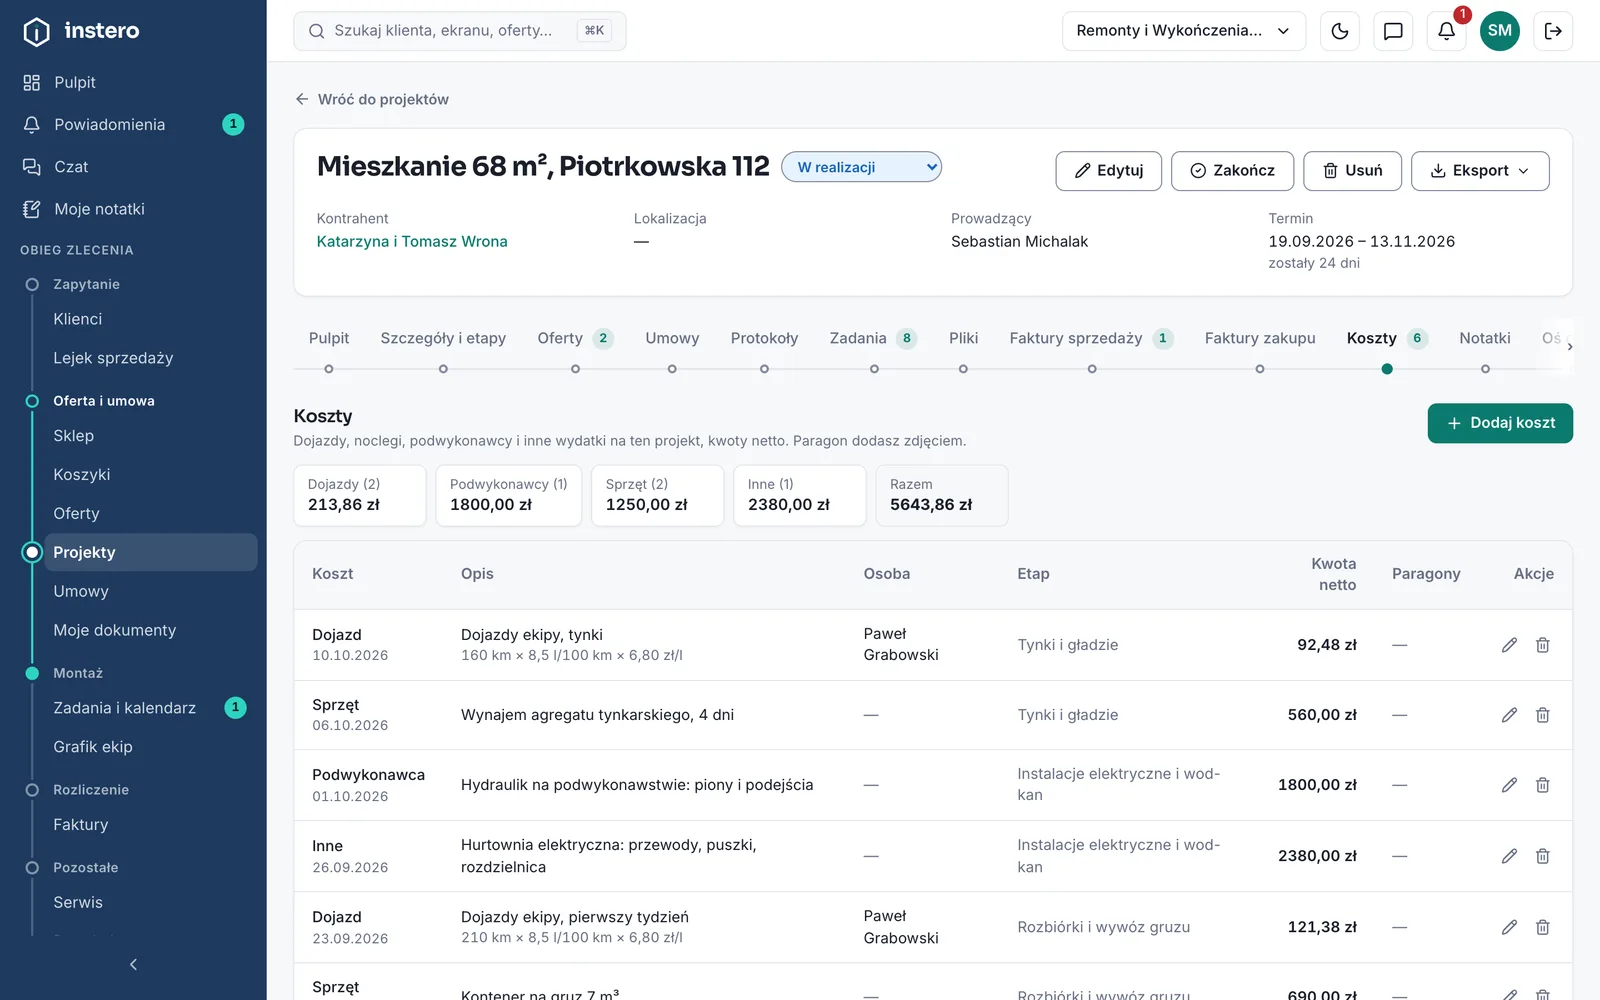Viewport: 1600px width, 1000px height.
Task: Open the Zadania tab
Action: pyautogui.click(x=872, y=338)
